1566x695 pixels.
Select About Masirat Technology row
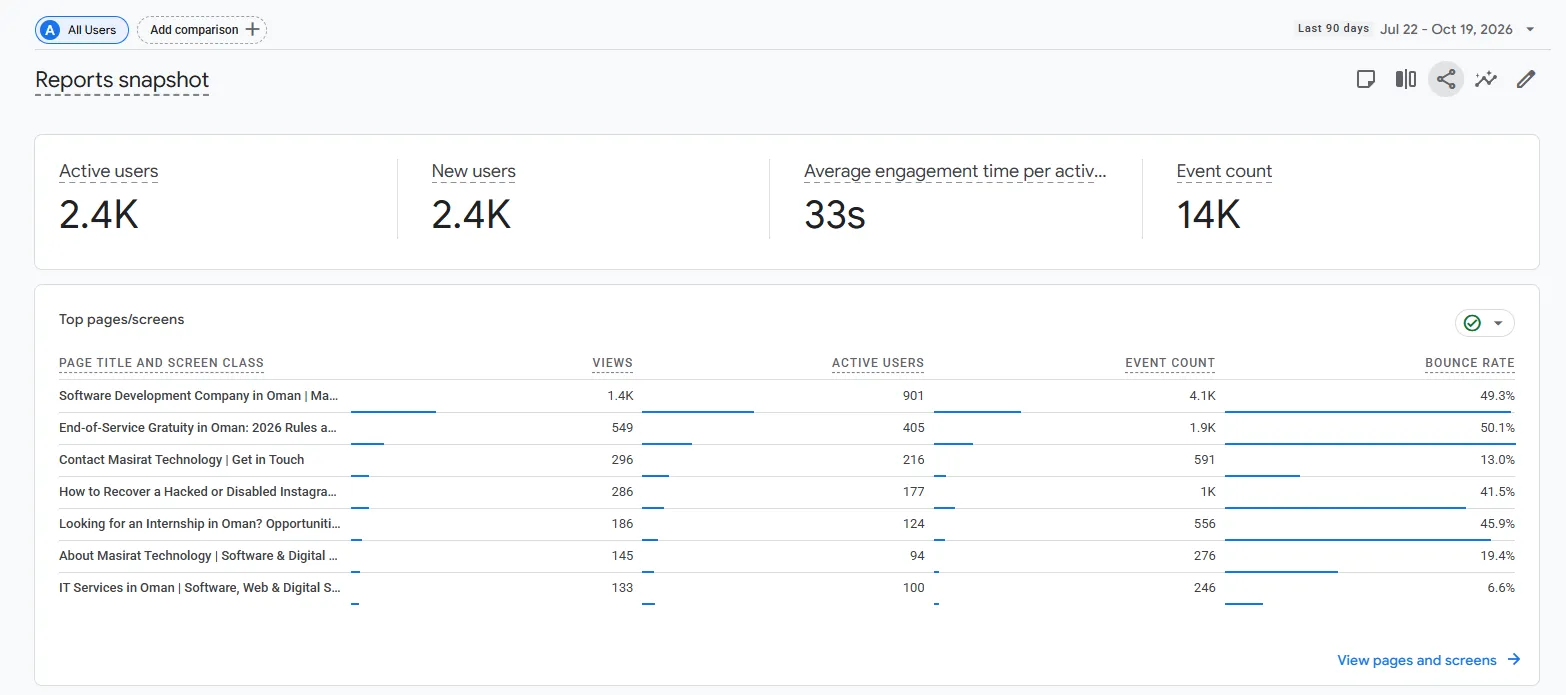coord(787,556)
